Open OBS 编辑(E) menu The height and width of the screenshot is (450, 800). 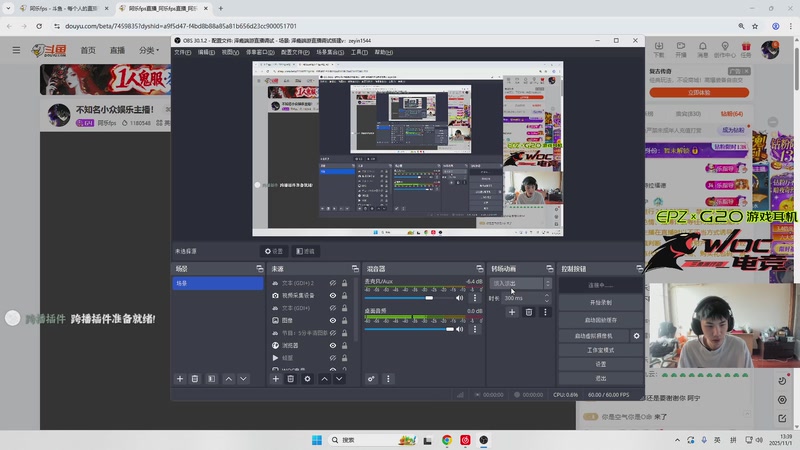pyautogui.click(x=206, y=52)
